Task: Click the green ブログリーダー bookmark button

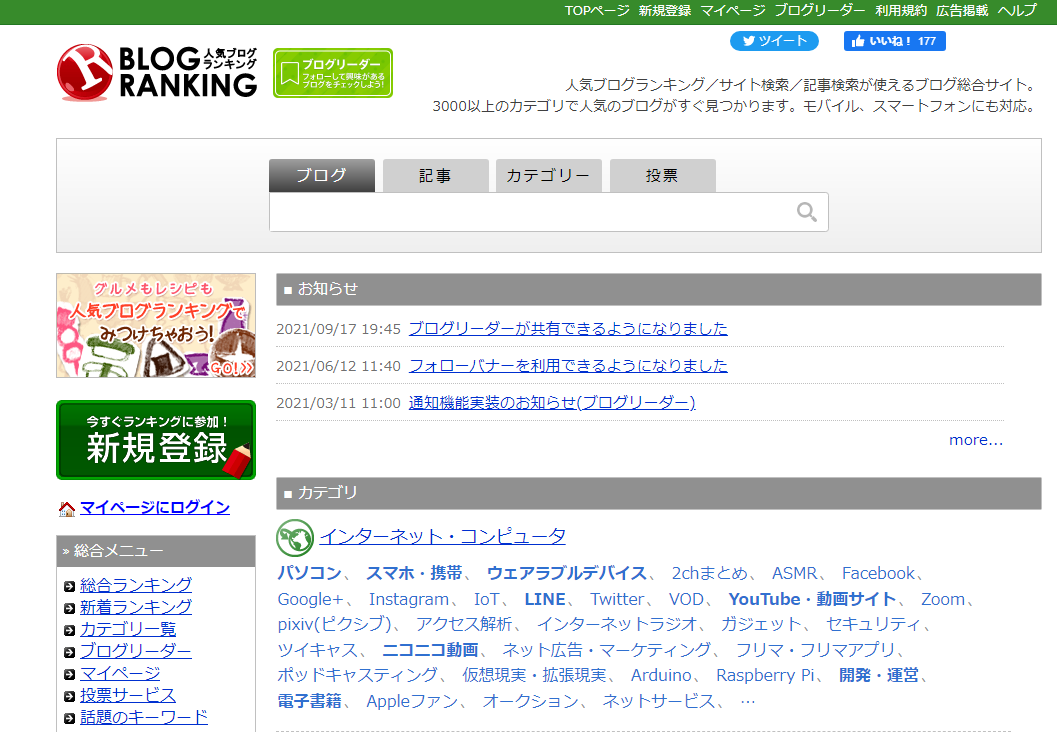Action: [332, 73]
